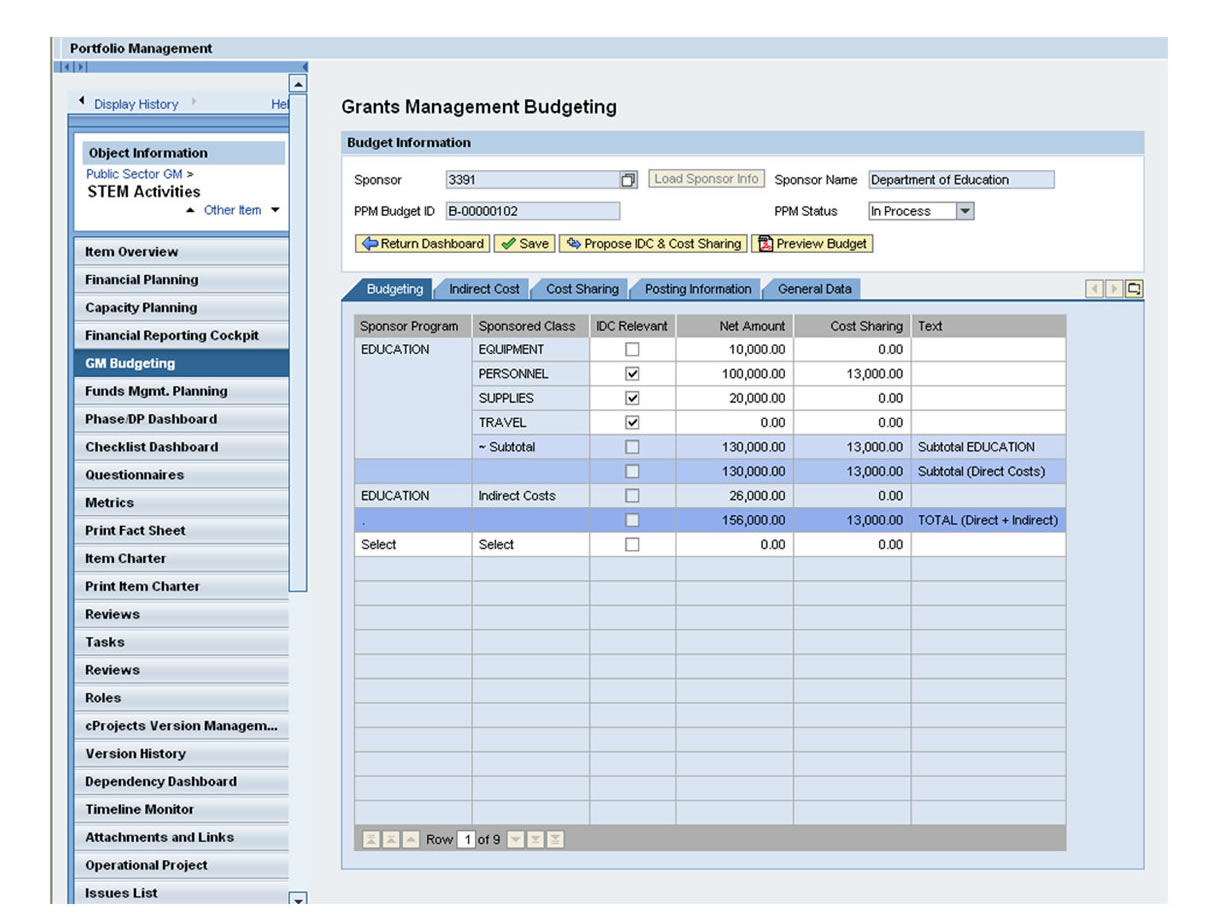
Task: Go to Financial Planning in sidebar
Action: 141,280
